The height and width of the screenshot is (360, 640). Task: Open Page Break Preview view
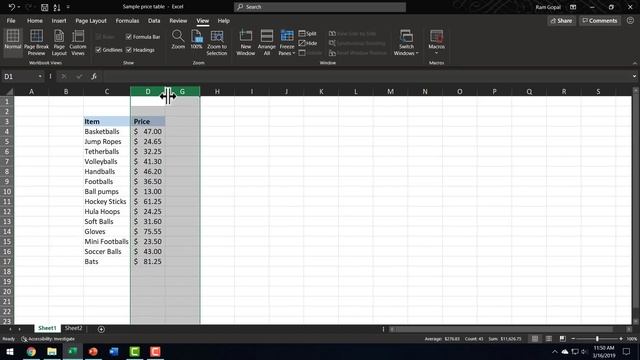point(36,42)
